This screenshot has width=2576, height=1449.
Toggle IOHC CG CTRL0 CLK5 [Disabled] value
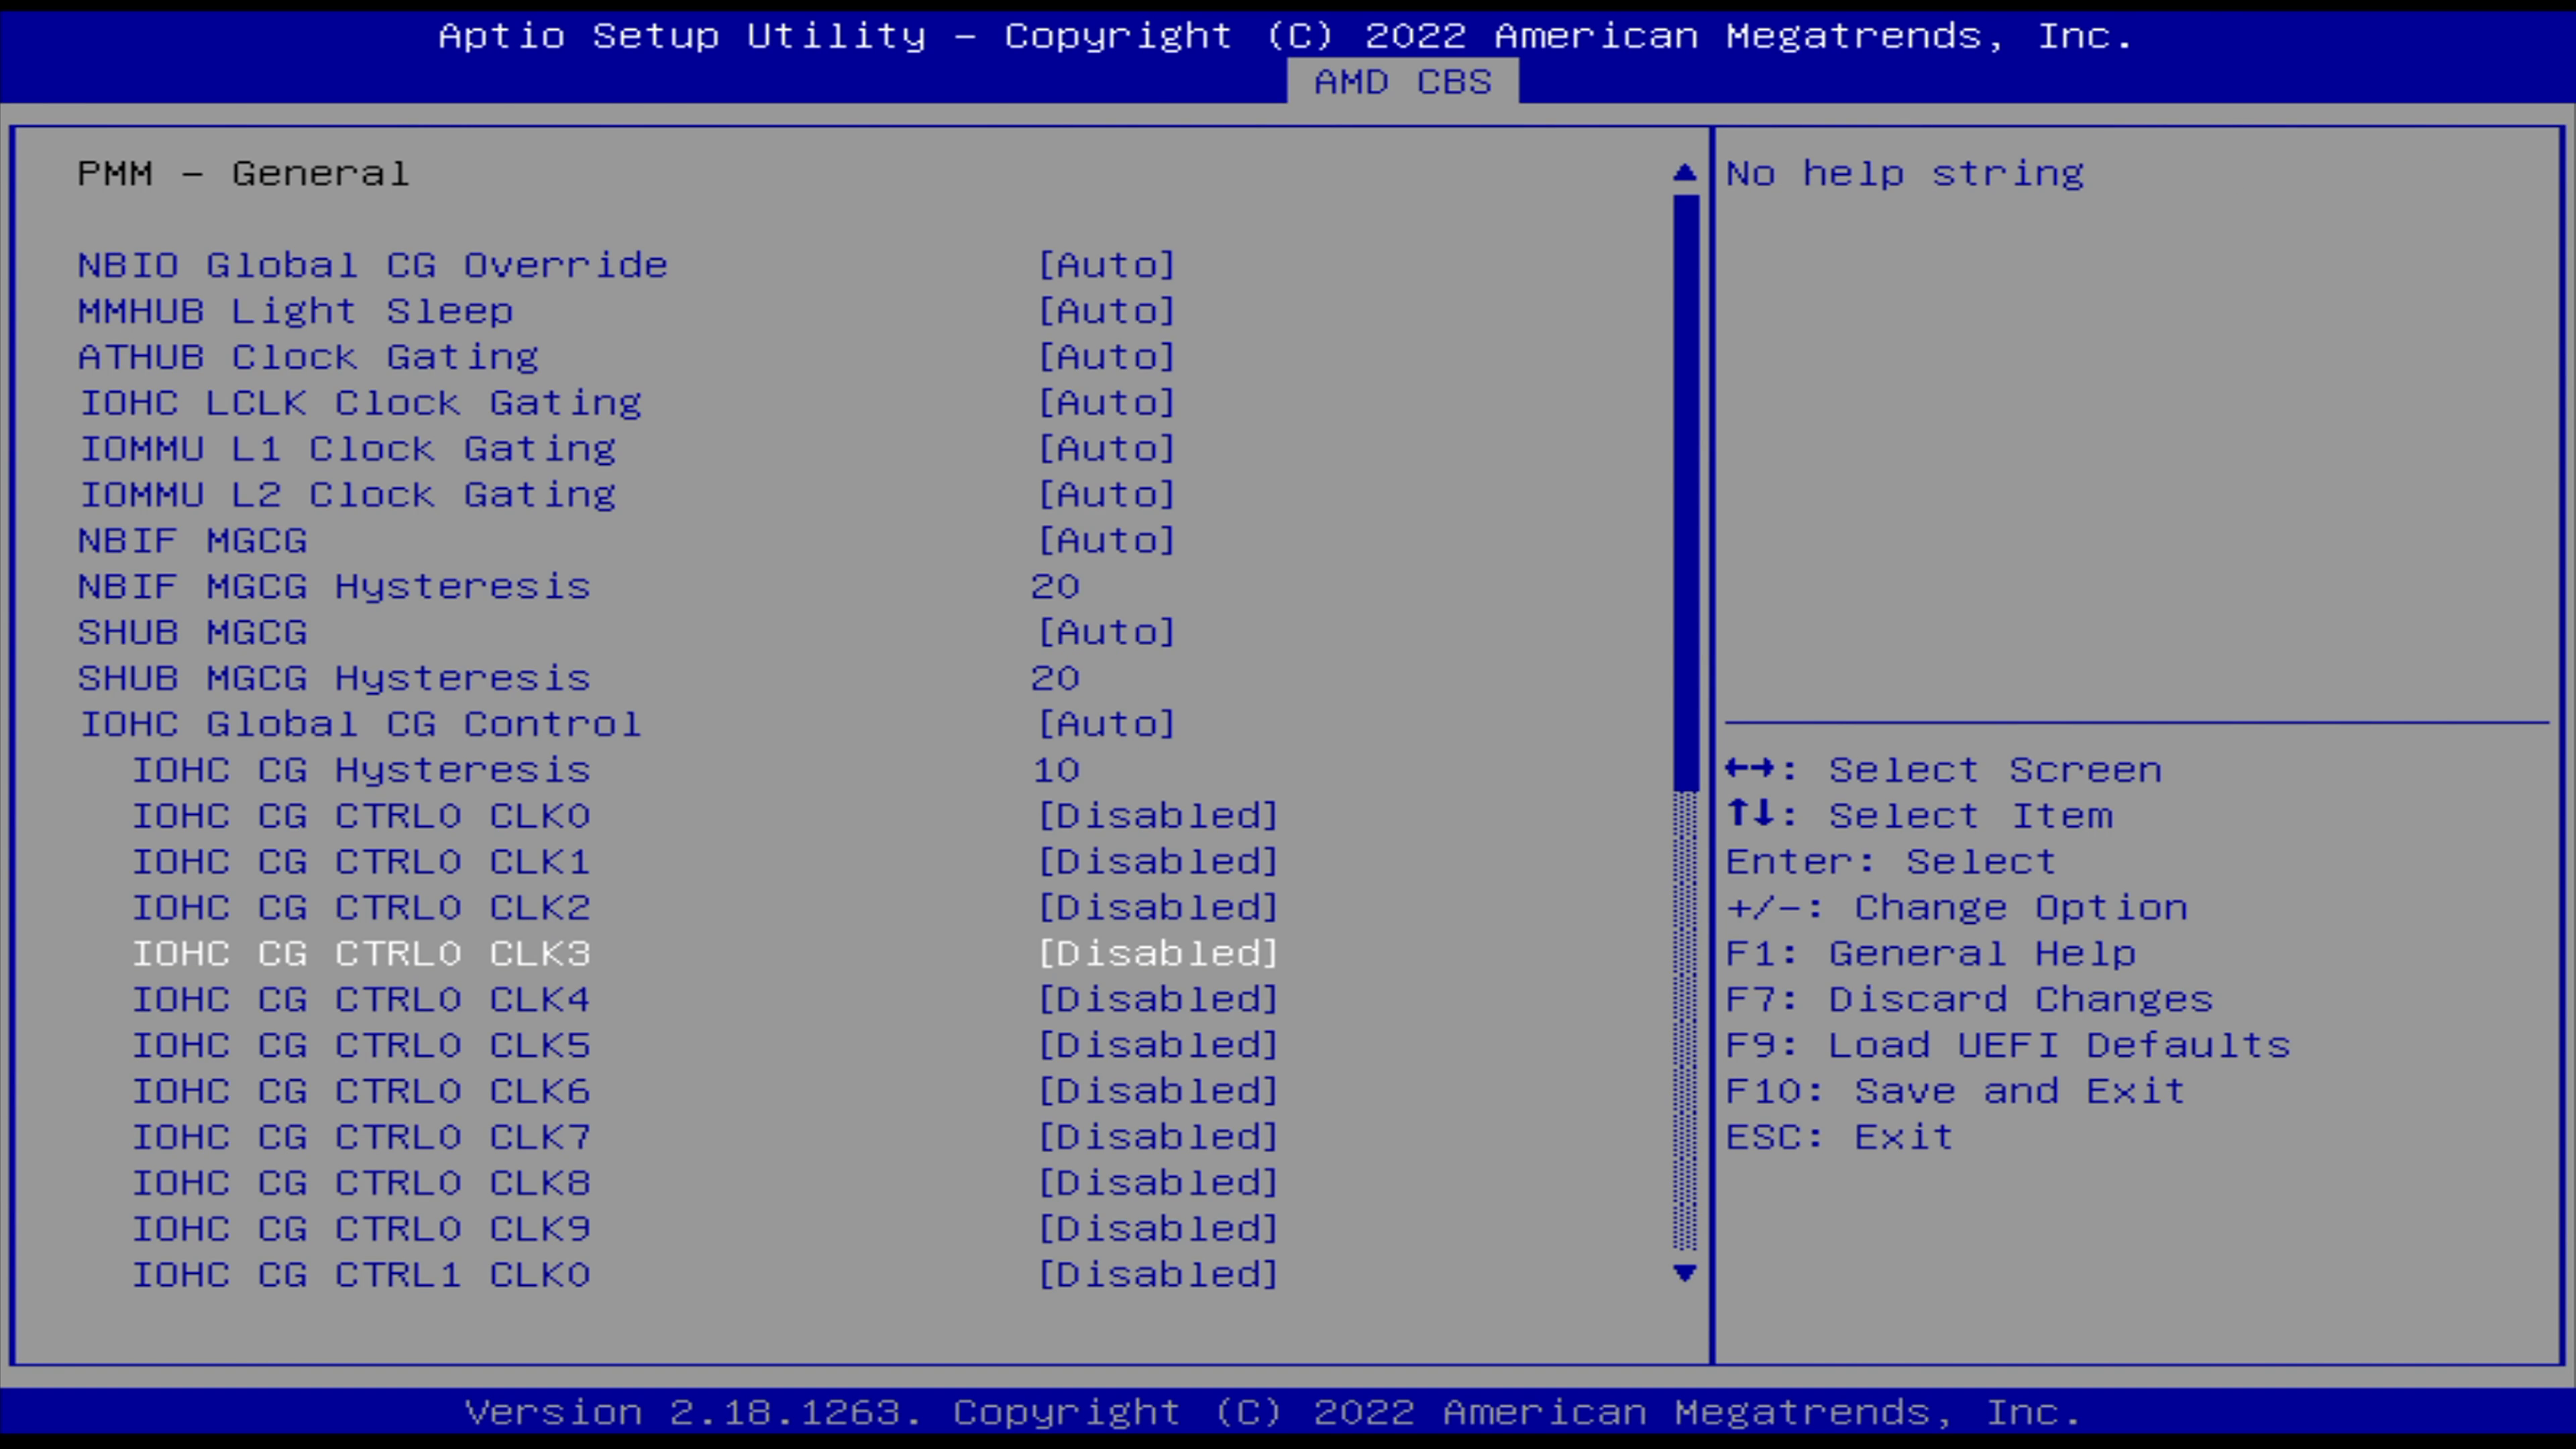(x=1158, y=1046)
